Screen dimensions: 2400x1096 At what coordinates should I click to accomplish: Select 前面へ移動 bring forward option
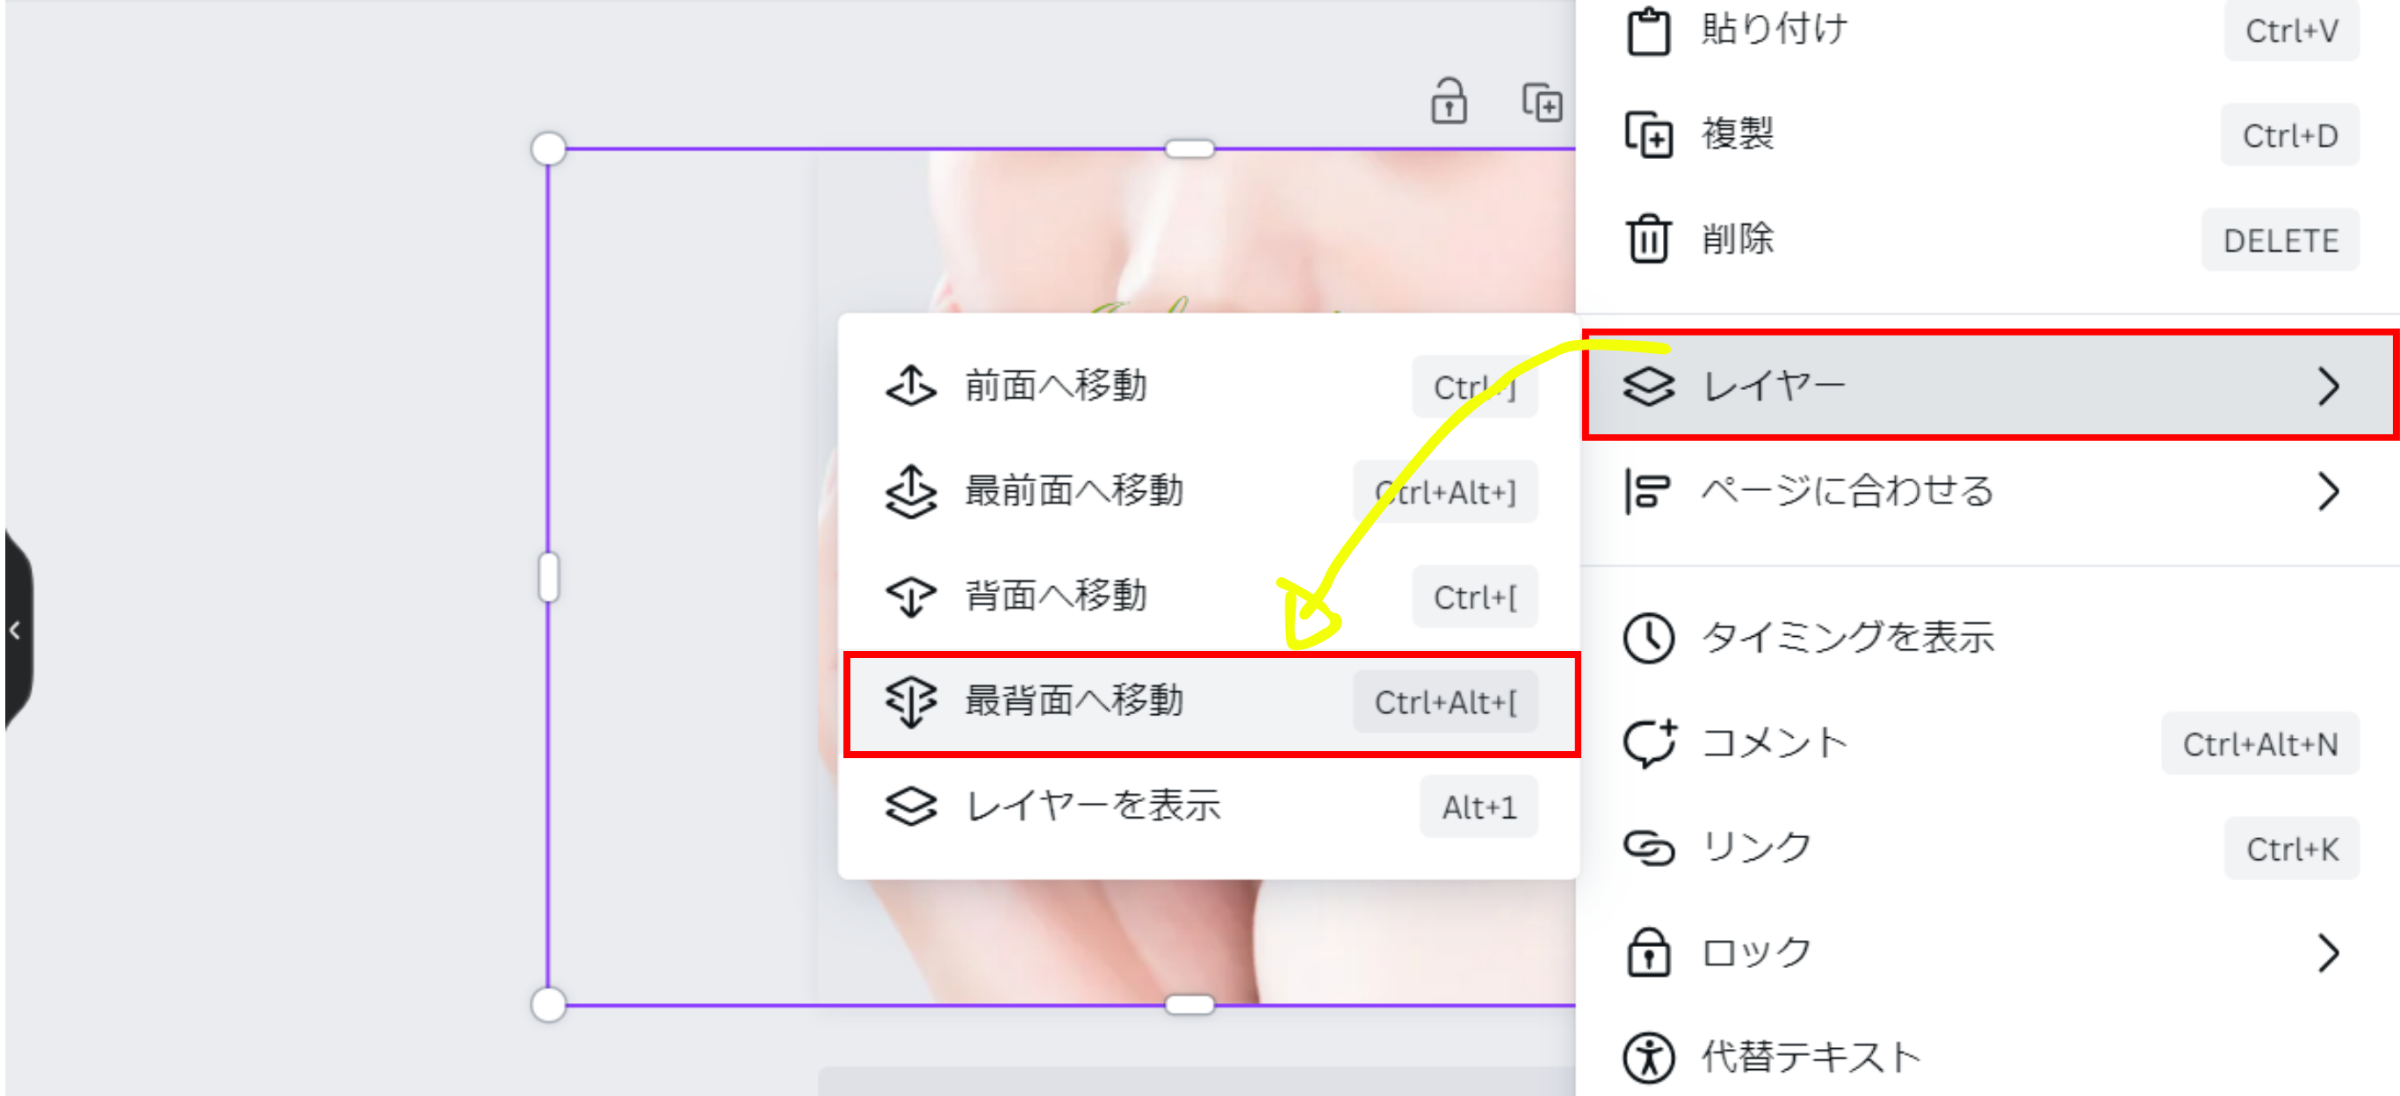(1055, 386)
